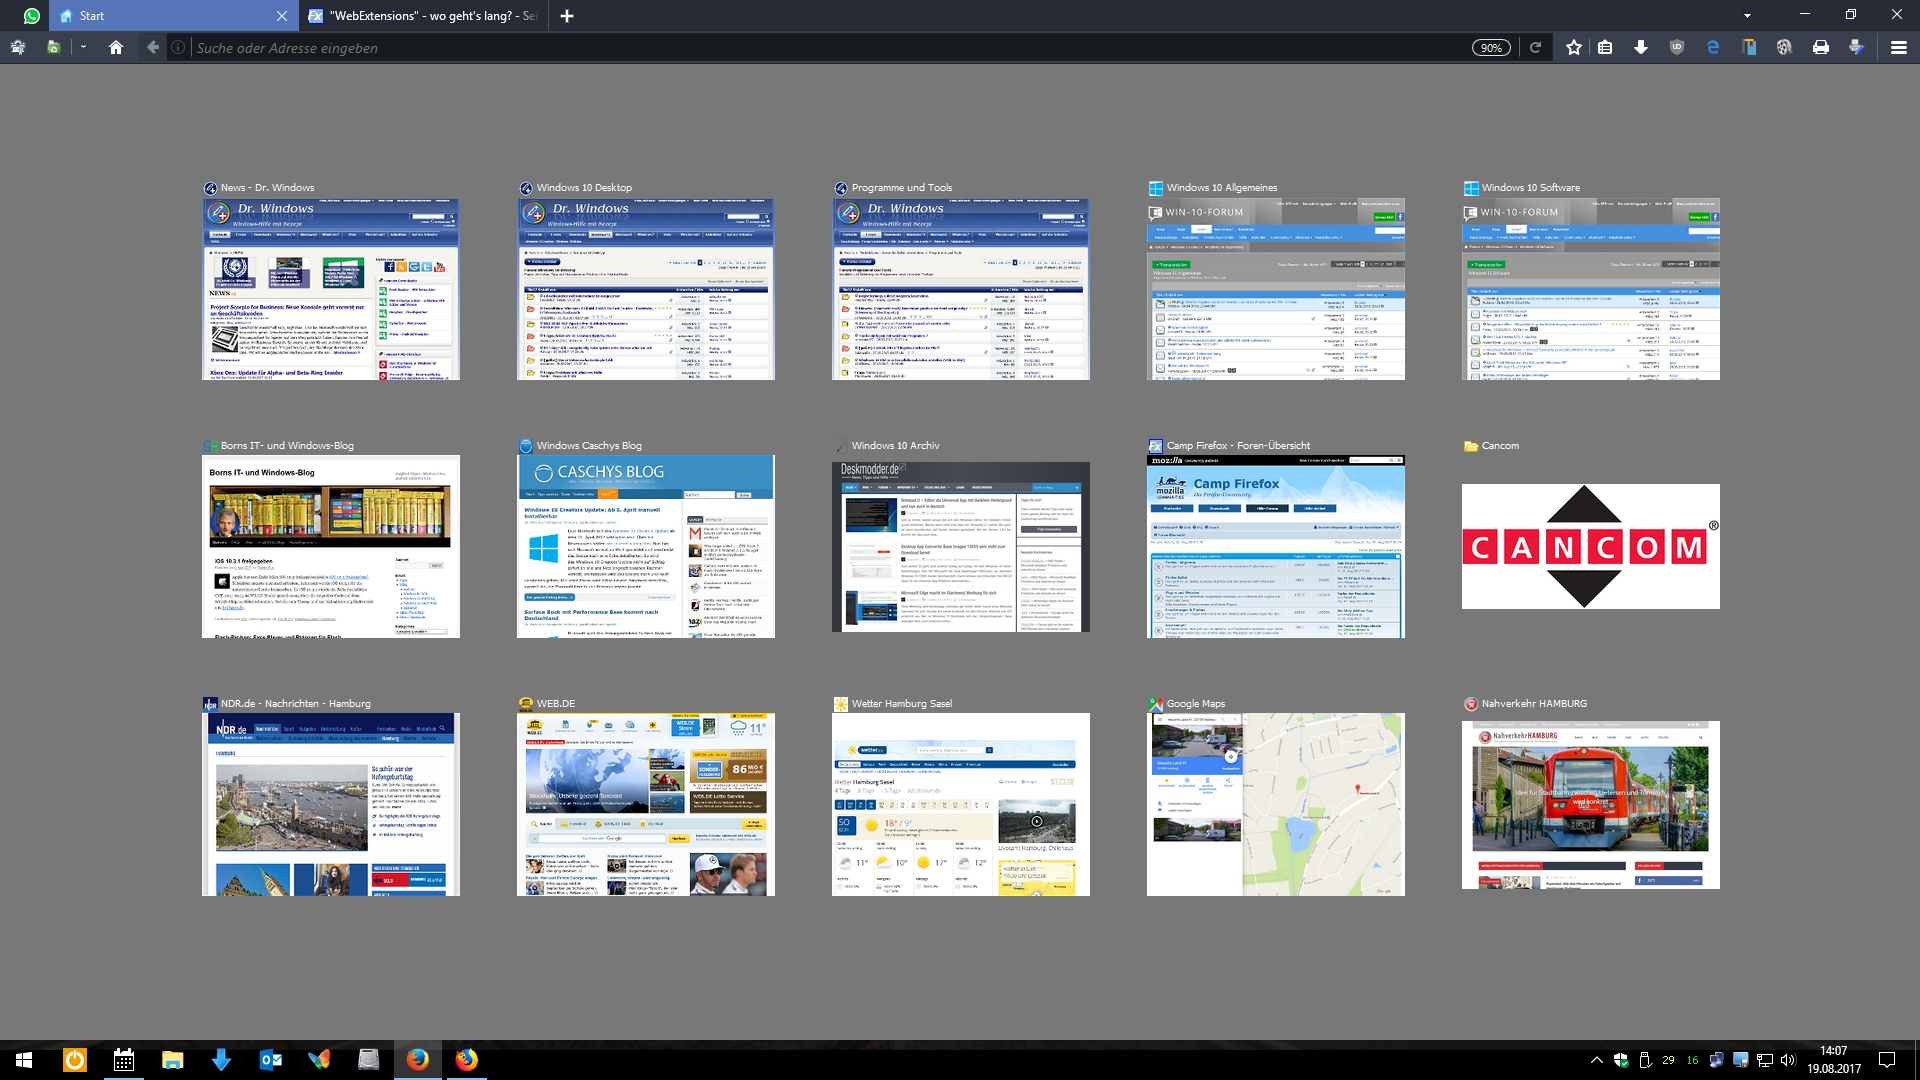Bookmark this page with the star icon
This screenshot has width=1920, height=1080.
point(1573,47)
